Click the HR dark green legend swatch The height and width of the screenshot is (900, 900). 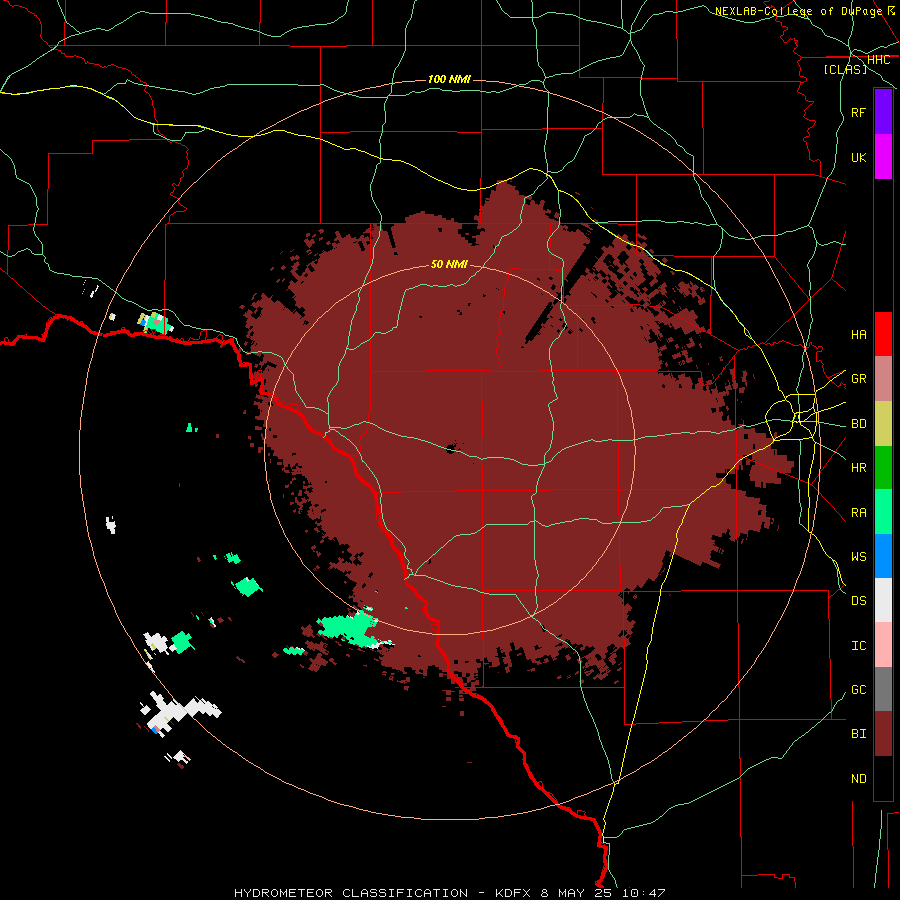883,468
